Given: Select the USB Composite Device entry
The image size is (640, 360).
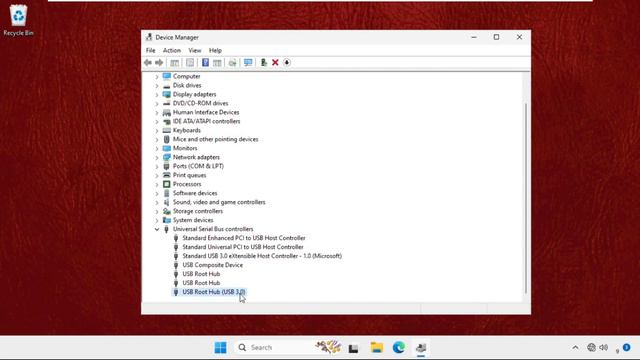Looking at the screenshot, I should click(212, 265).
